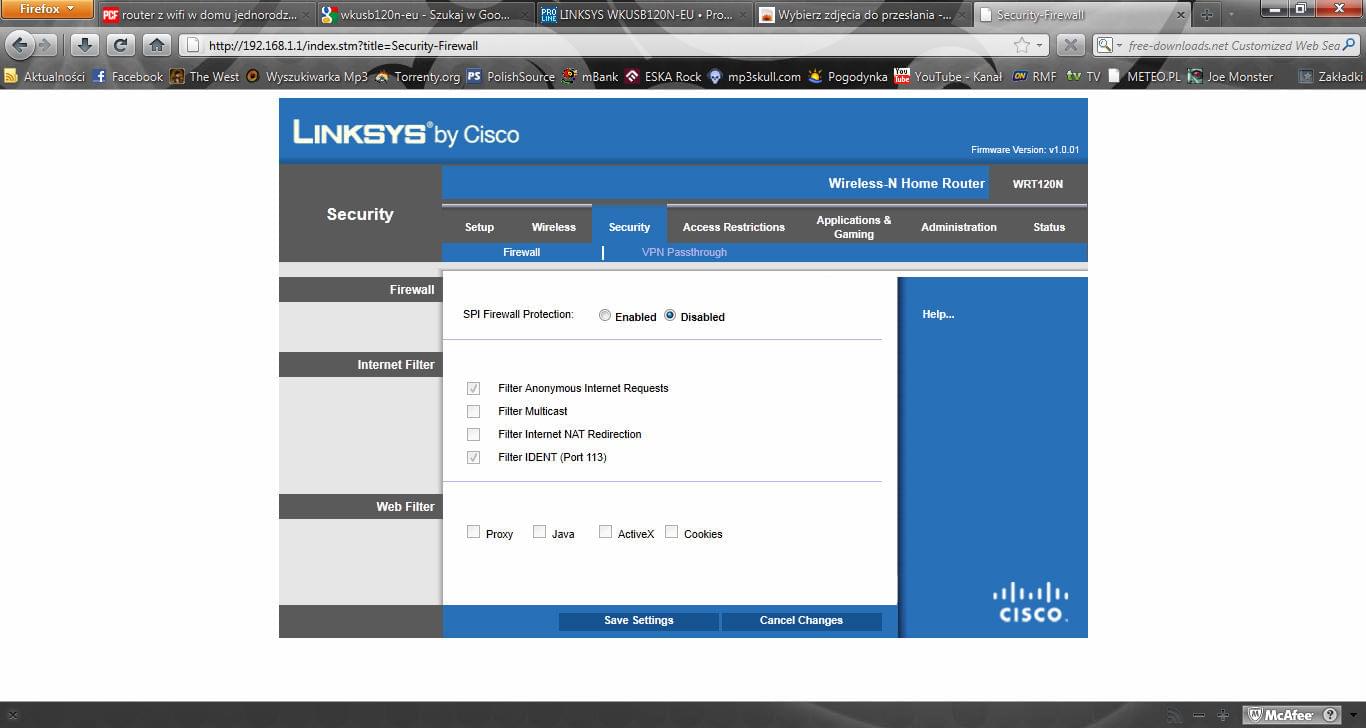
Task: Click the Stop loading X button
Action: (1070, 45)
